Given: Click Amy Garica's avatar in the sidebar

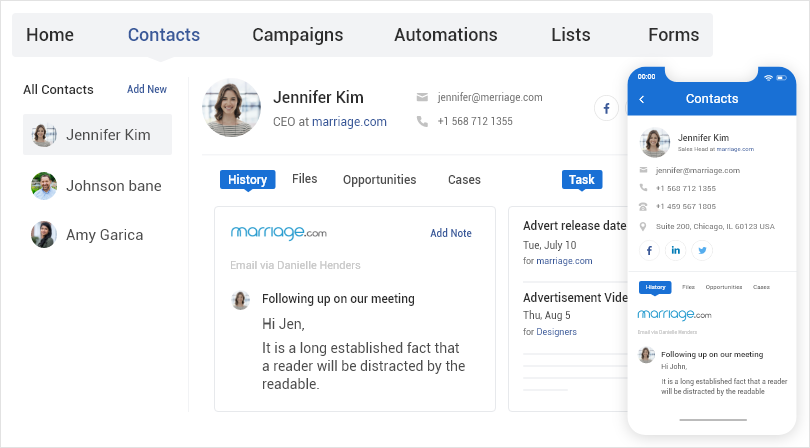Looking at the screenshot, I should [44, 235].
